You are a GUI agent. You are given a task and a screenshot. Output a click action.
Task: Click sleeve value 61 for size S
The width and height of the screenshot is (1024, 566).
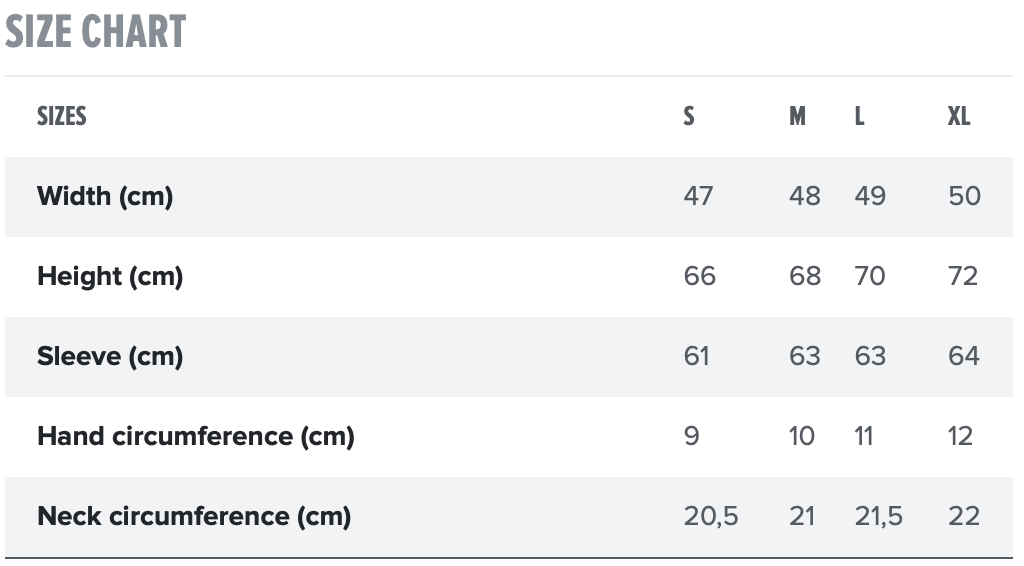[x=697, y=356]
